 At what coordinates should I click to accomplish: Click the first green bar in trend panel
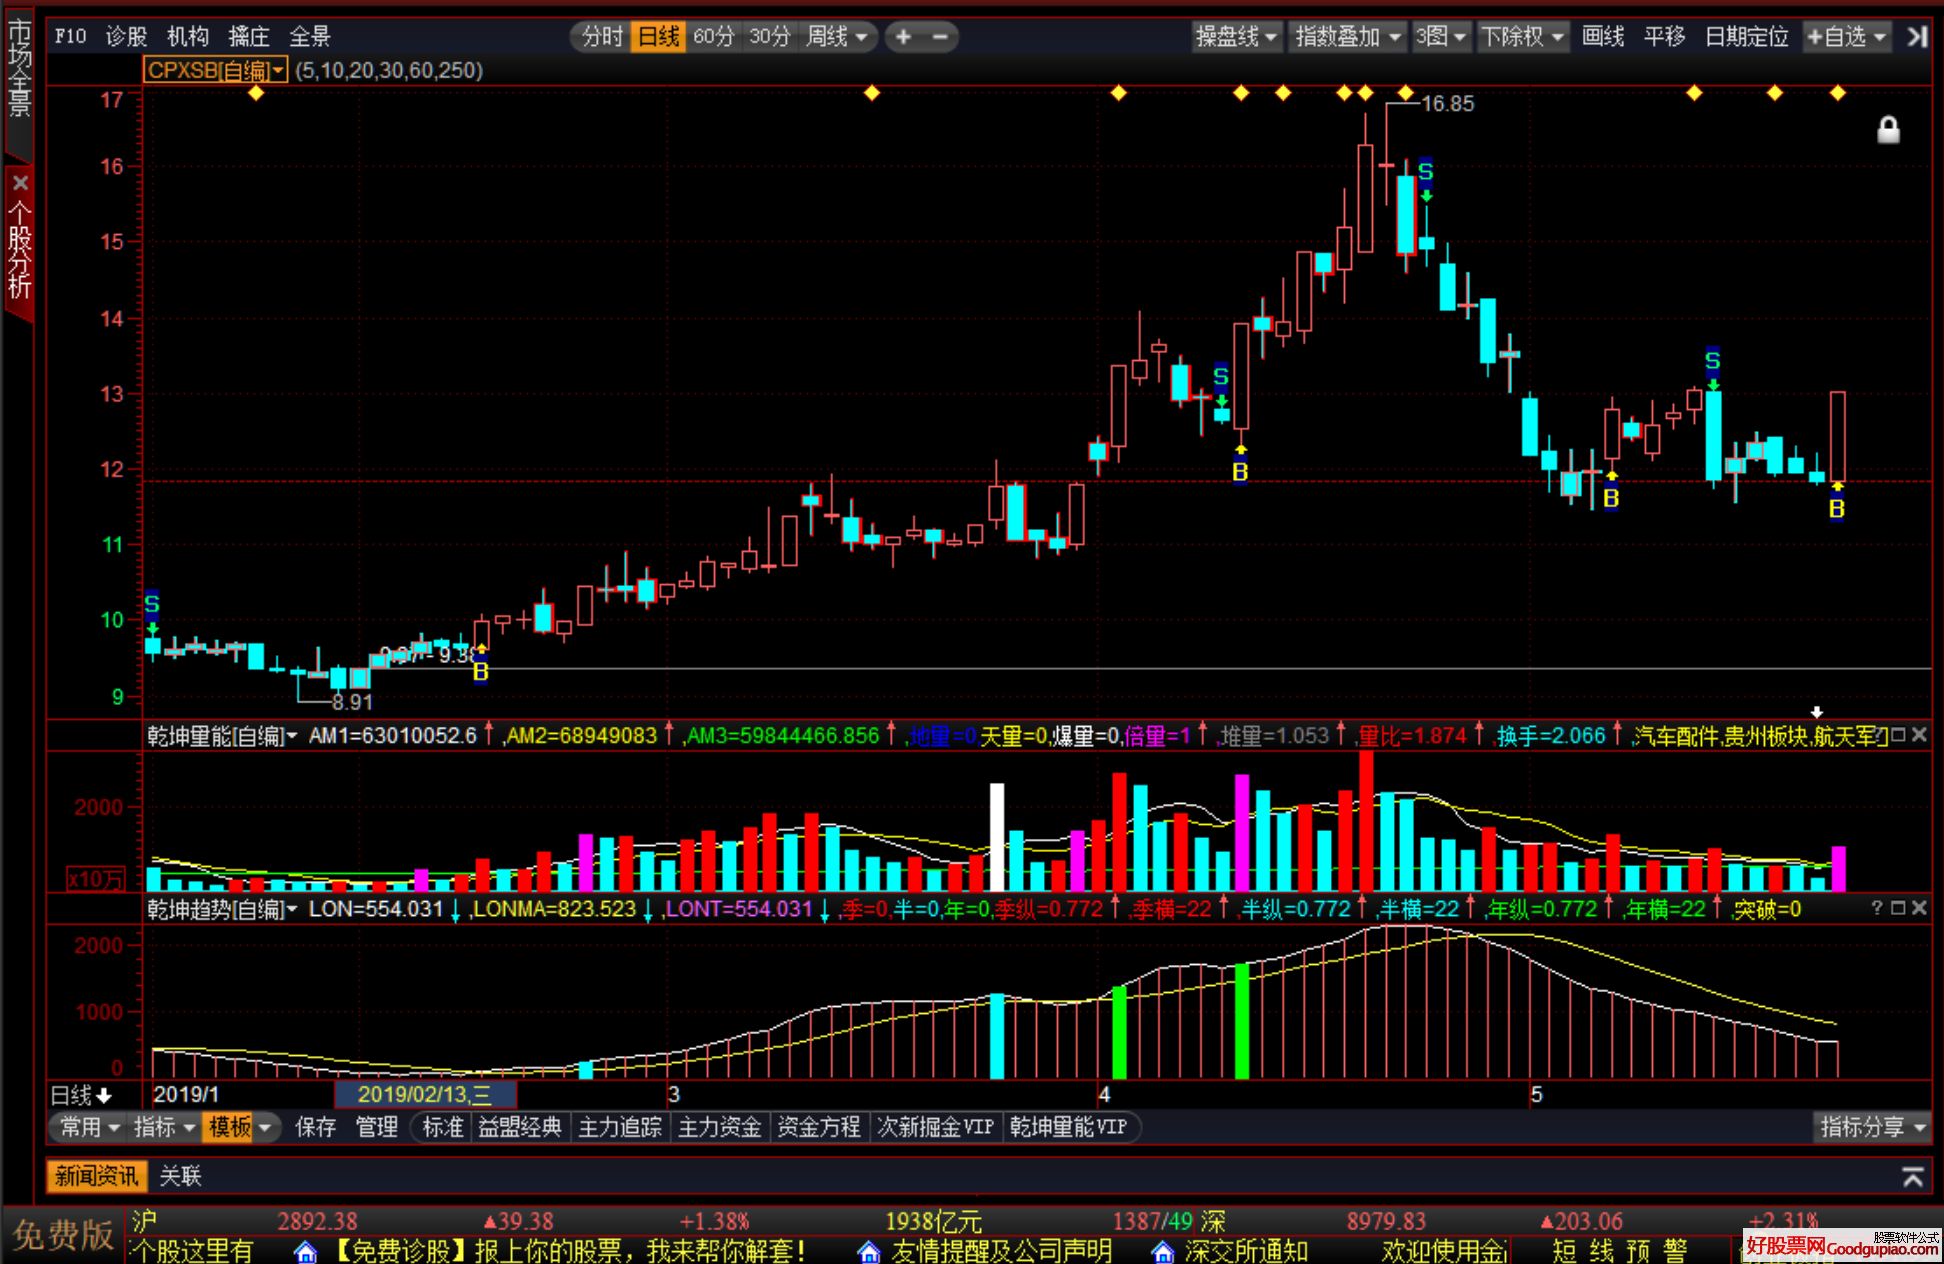1120,1032
